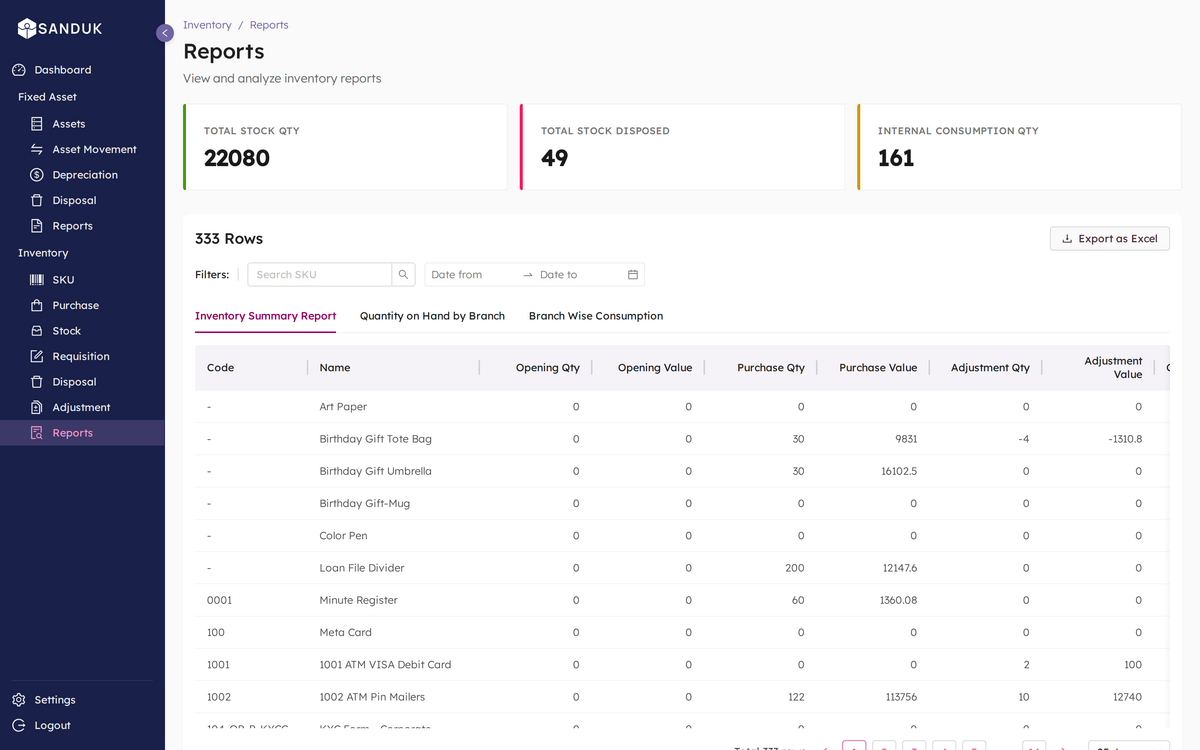Click the Minute Register row name
The height and width of the screenshot is (750, 1200).
[x=359, y=600]
